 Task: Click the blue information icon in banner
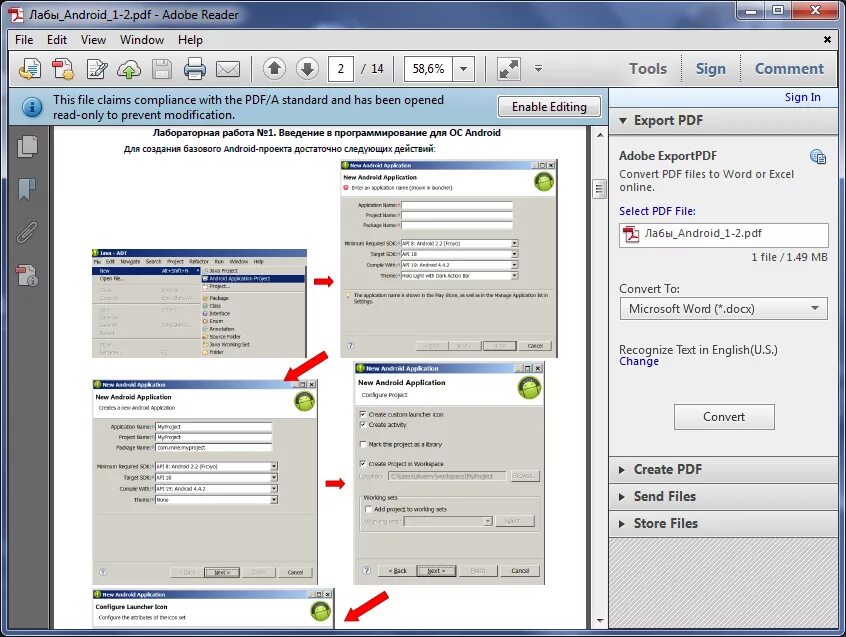pos(32,107)
